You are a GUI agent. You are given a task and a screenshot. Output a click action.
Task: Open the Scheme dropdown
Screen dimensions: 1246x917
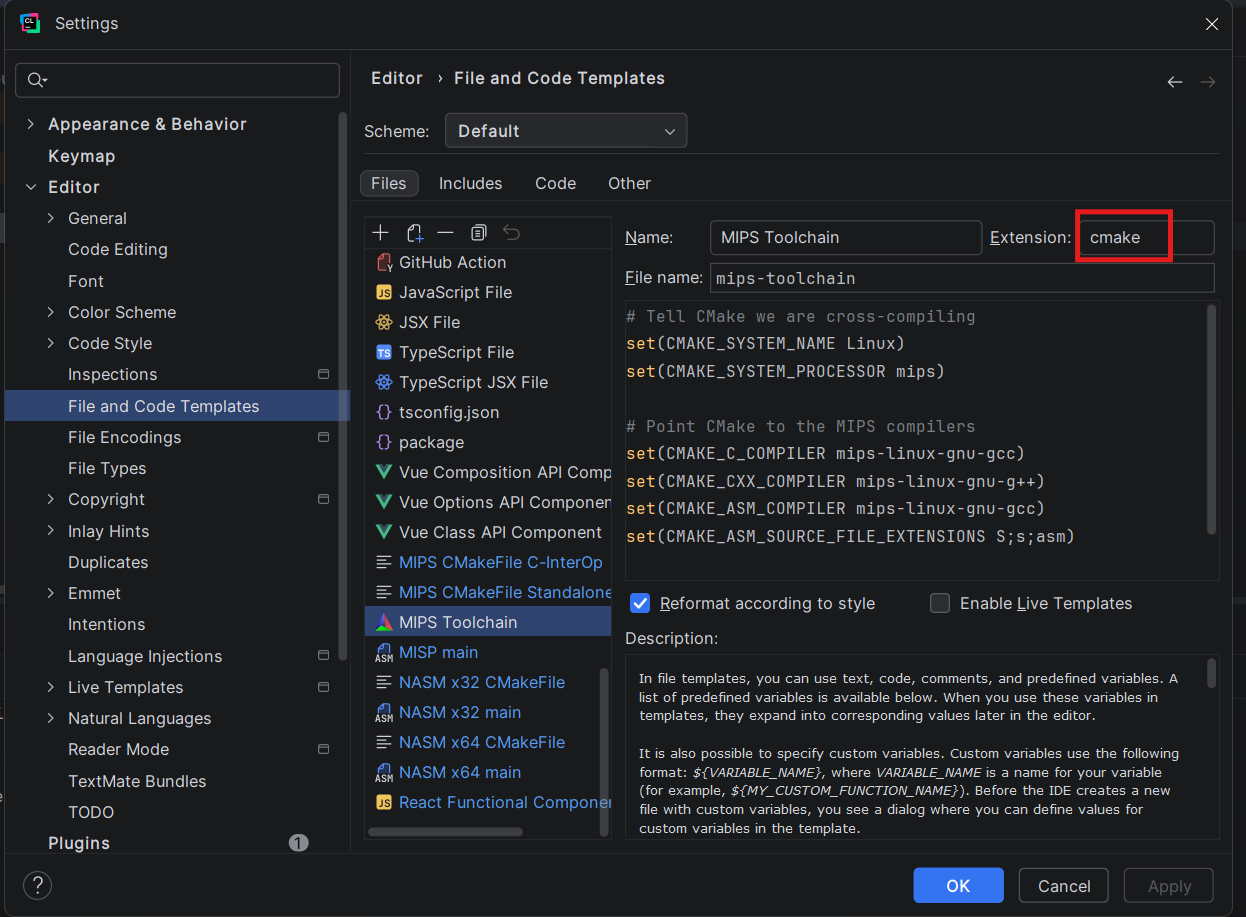[566, 131]
